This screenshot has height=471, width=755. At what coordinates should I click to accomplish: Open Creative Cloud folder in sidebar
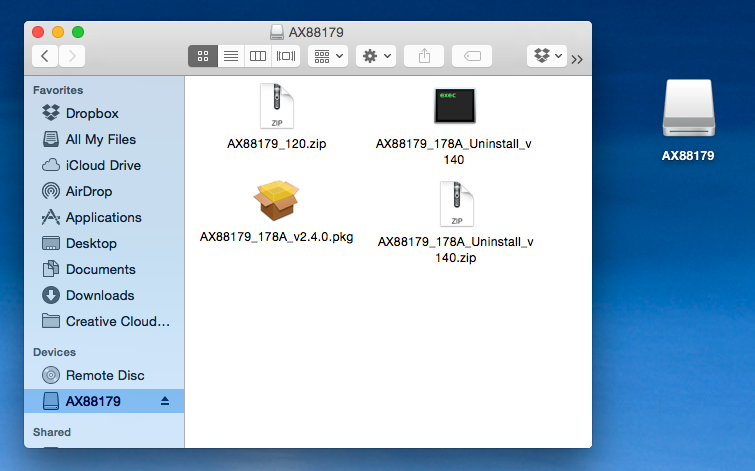click(x=104, y=321)
